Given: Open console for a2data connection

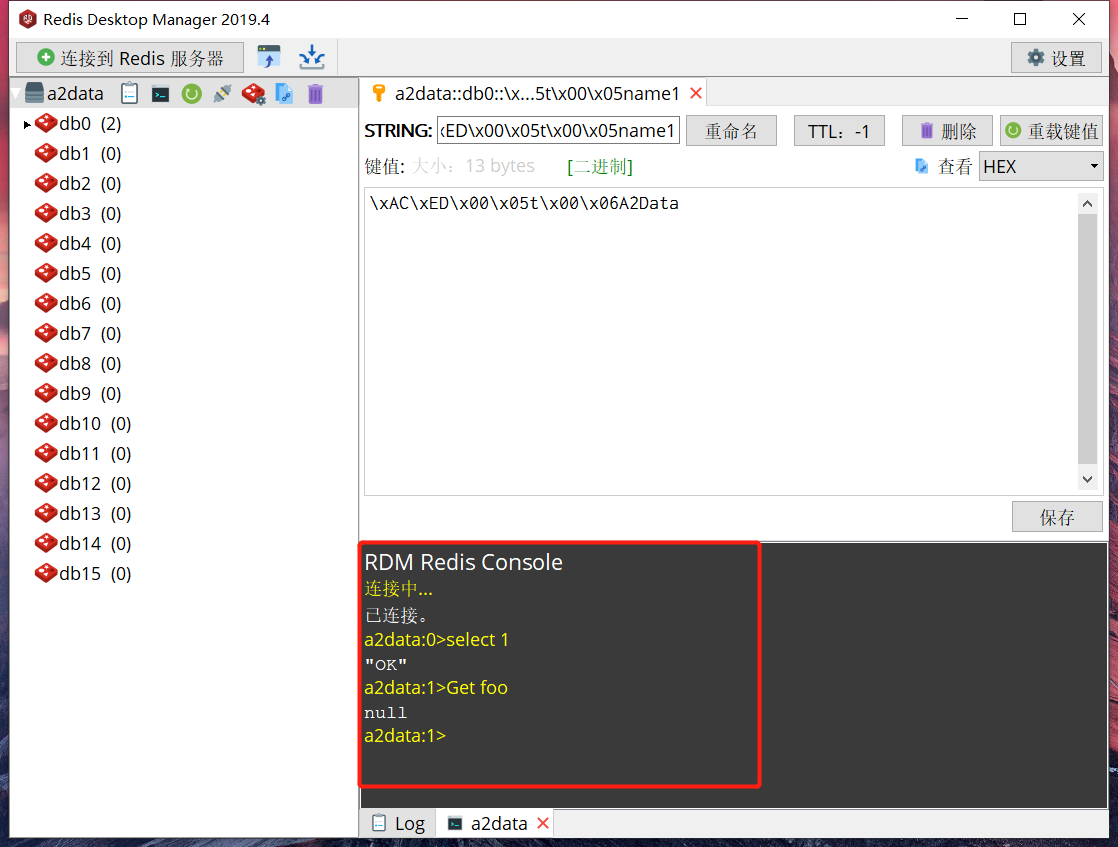Looking at the screenshot, I should (x=160, y=94).
